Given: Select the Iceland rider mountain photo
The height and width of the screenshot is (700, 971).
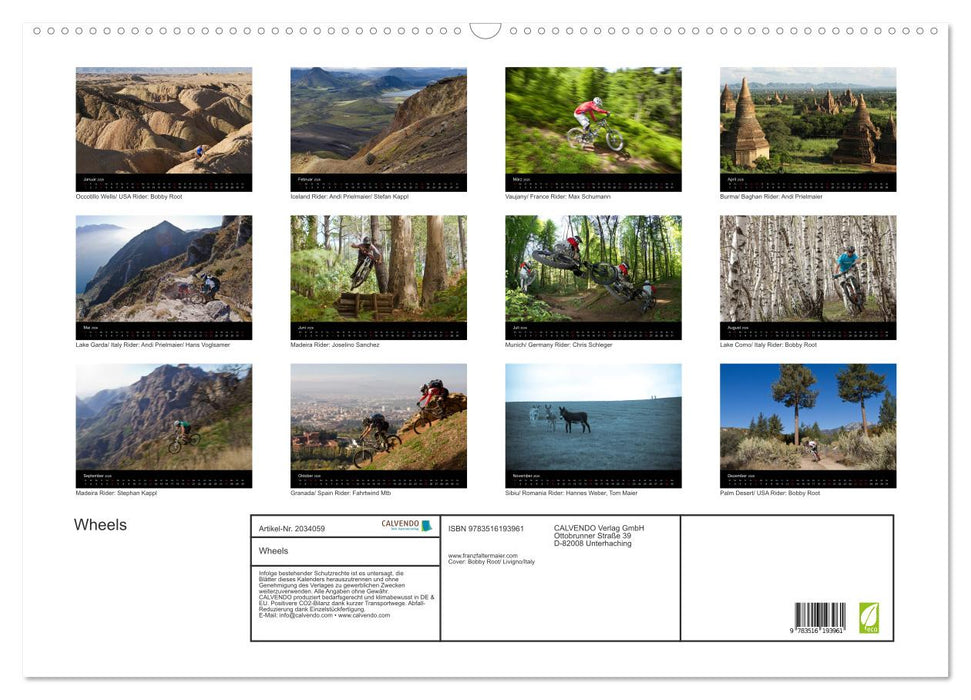Looking at the screenshot, I should click(x=378, y=121).
